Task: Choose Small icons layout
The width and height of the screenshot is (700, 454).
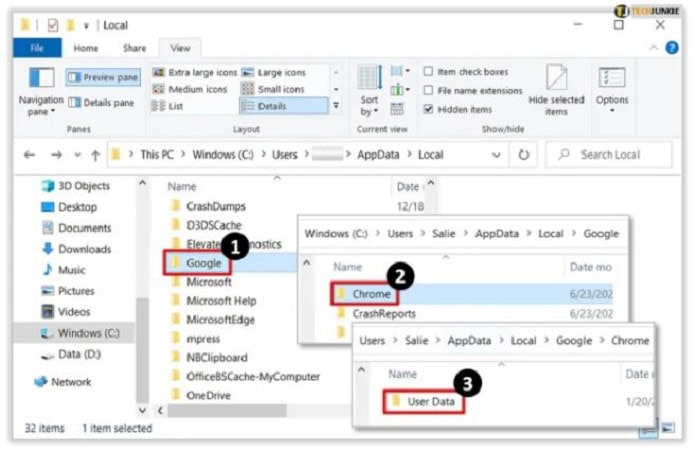Action: 273,89
